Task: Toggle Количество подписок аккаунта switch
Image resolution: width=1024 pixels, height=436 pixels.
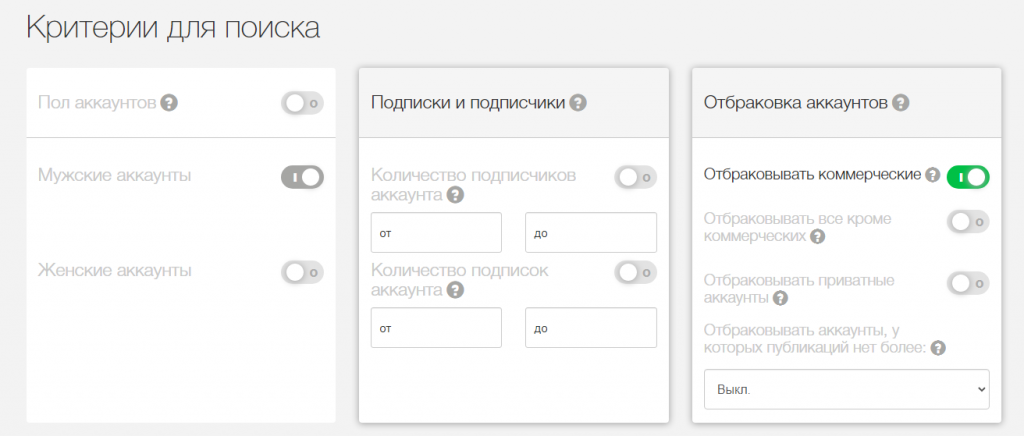Action: tap(635, 271)
